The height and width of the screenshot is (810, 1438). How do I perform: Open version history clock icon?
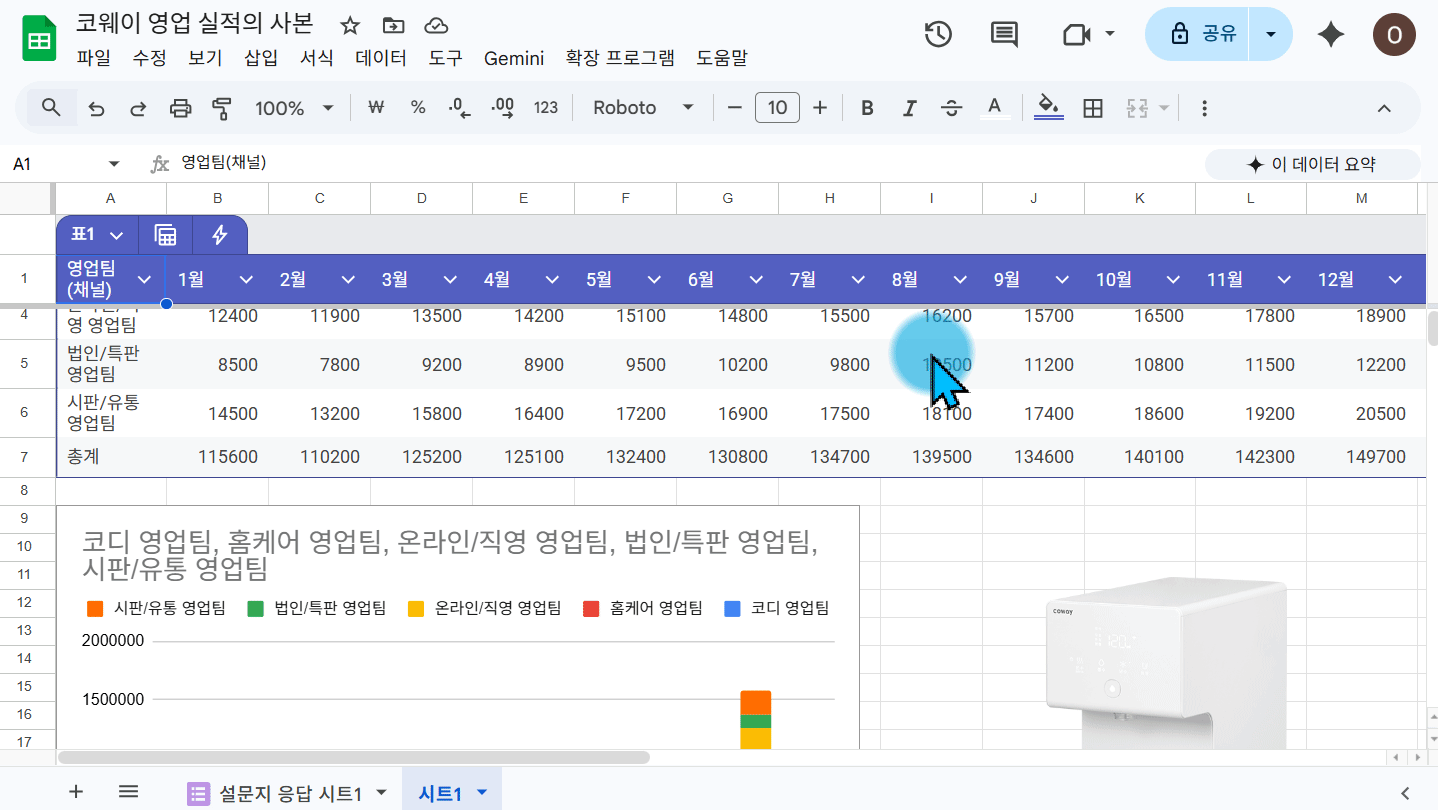(x=937, y=34)
